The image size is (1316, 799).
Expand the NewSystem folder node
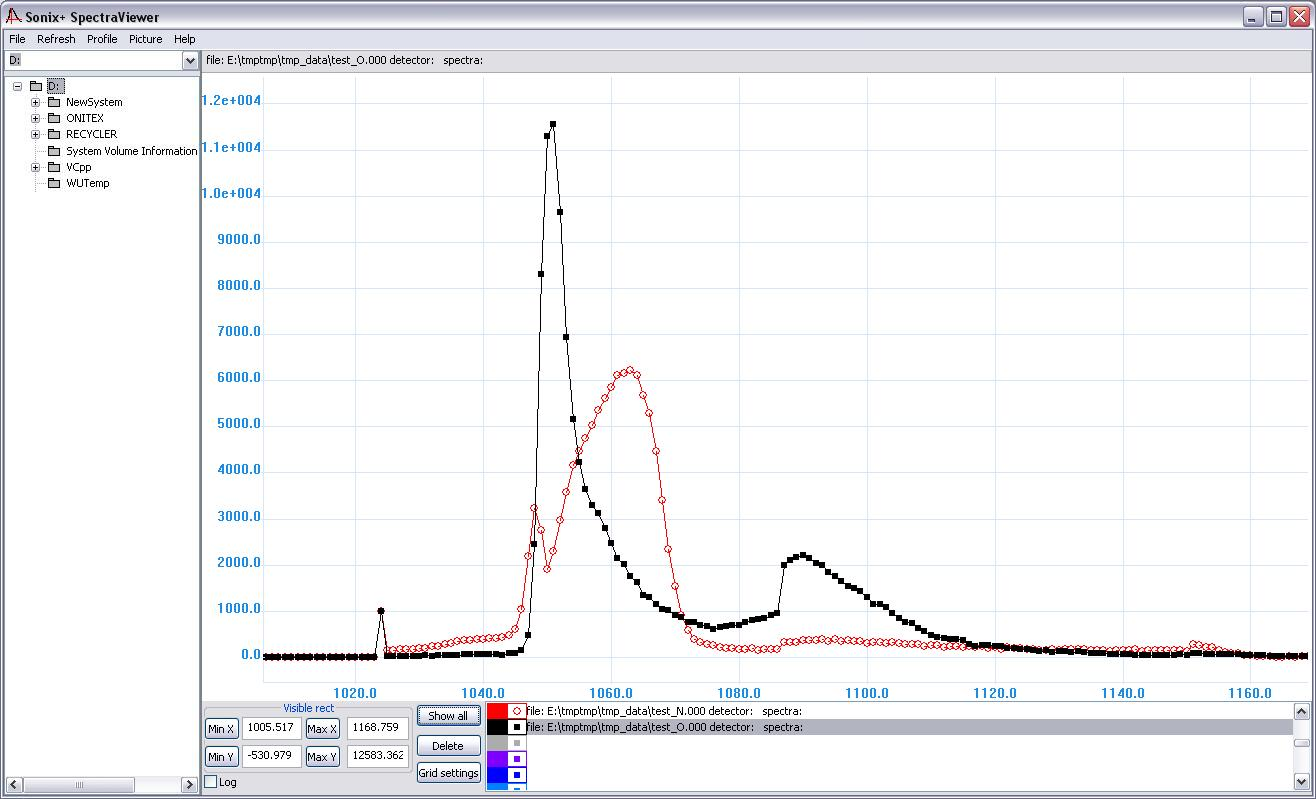35,102
